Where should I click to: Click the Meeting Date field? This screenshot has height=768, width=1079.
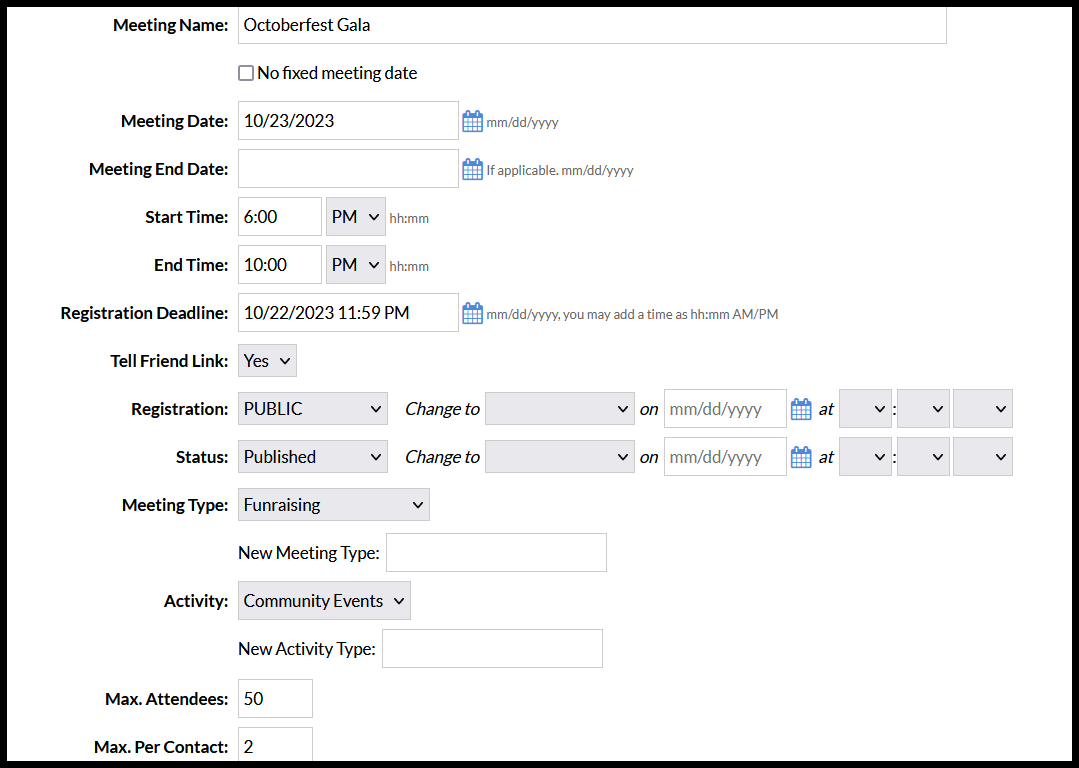tap(348, 120)
